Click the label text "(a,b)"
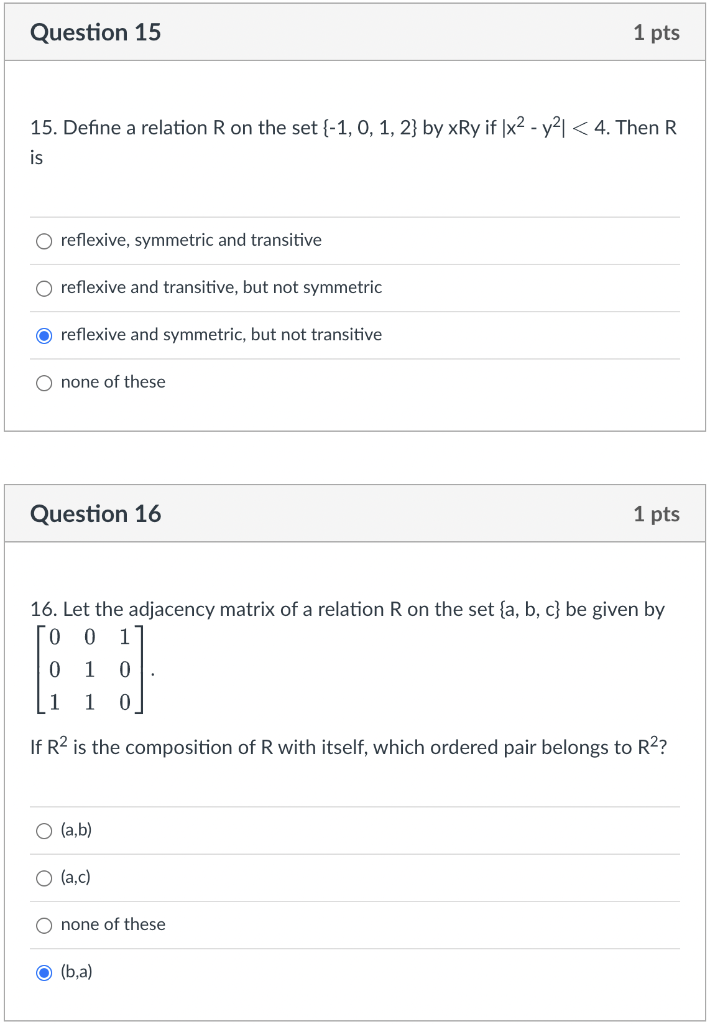This screenshot has height=1024, width=710. (x=77, y=830)
